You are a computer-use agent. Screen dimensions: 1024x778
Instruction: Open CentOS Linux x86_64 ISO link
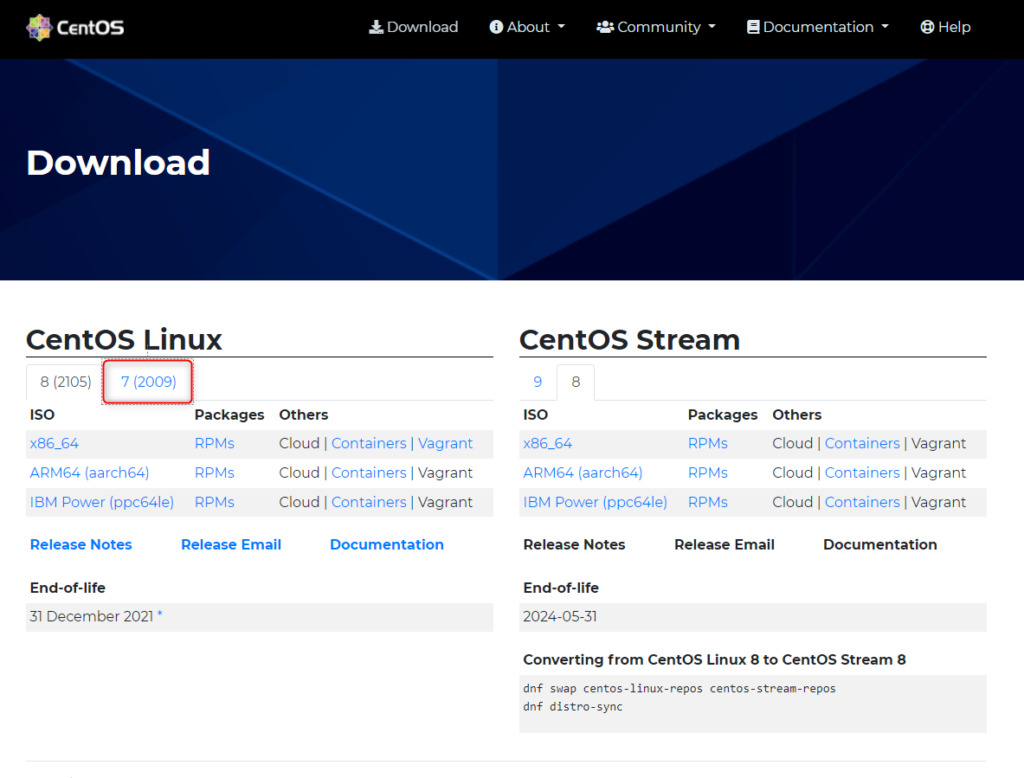point(54,443)
